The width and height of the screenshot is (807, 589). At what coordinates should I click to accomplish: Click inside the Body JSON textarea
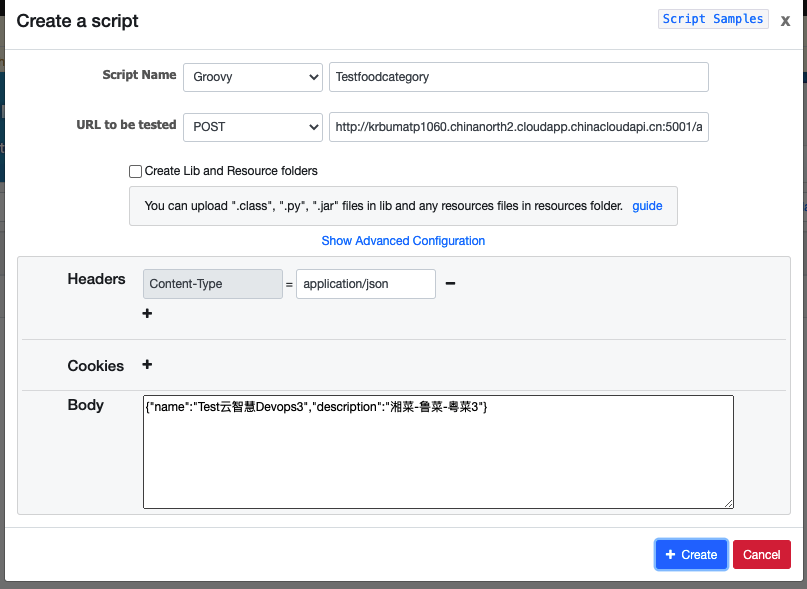click(x=438, y=452)
